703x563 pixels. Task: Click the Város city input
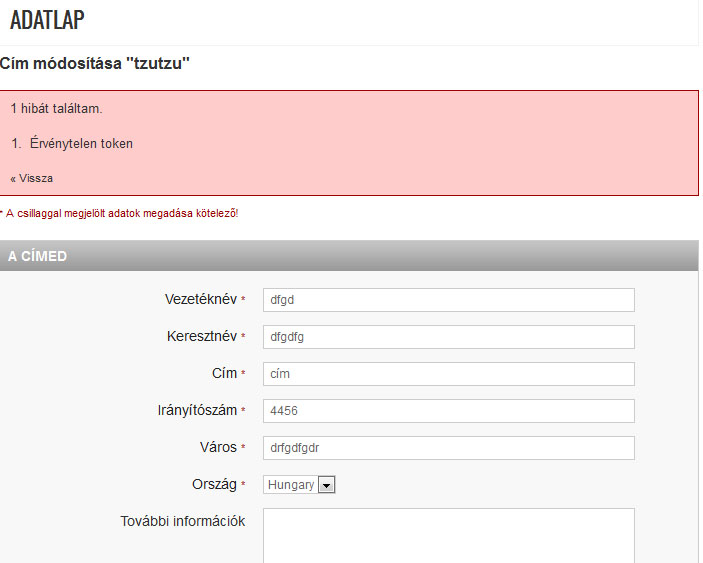[448, 448]
